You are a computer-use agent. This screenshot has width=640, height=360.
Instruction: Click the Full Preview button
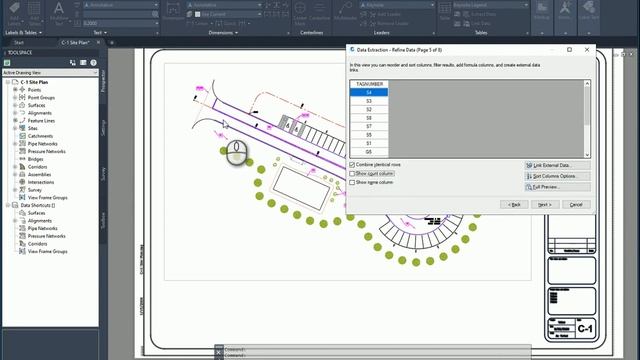557,187
